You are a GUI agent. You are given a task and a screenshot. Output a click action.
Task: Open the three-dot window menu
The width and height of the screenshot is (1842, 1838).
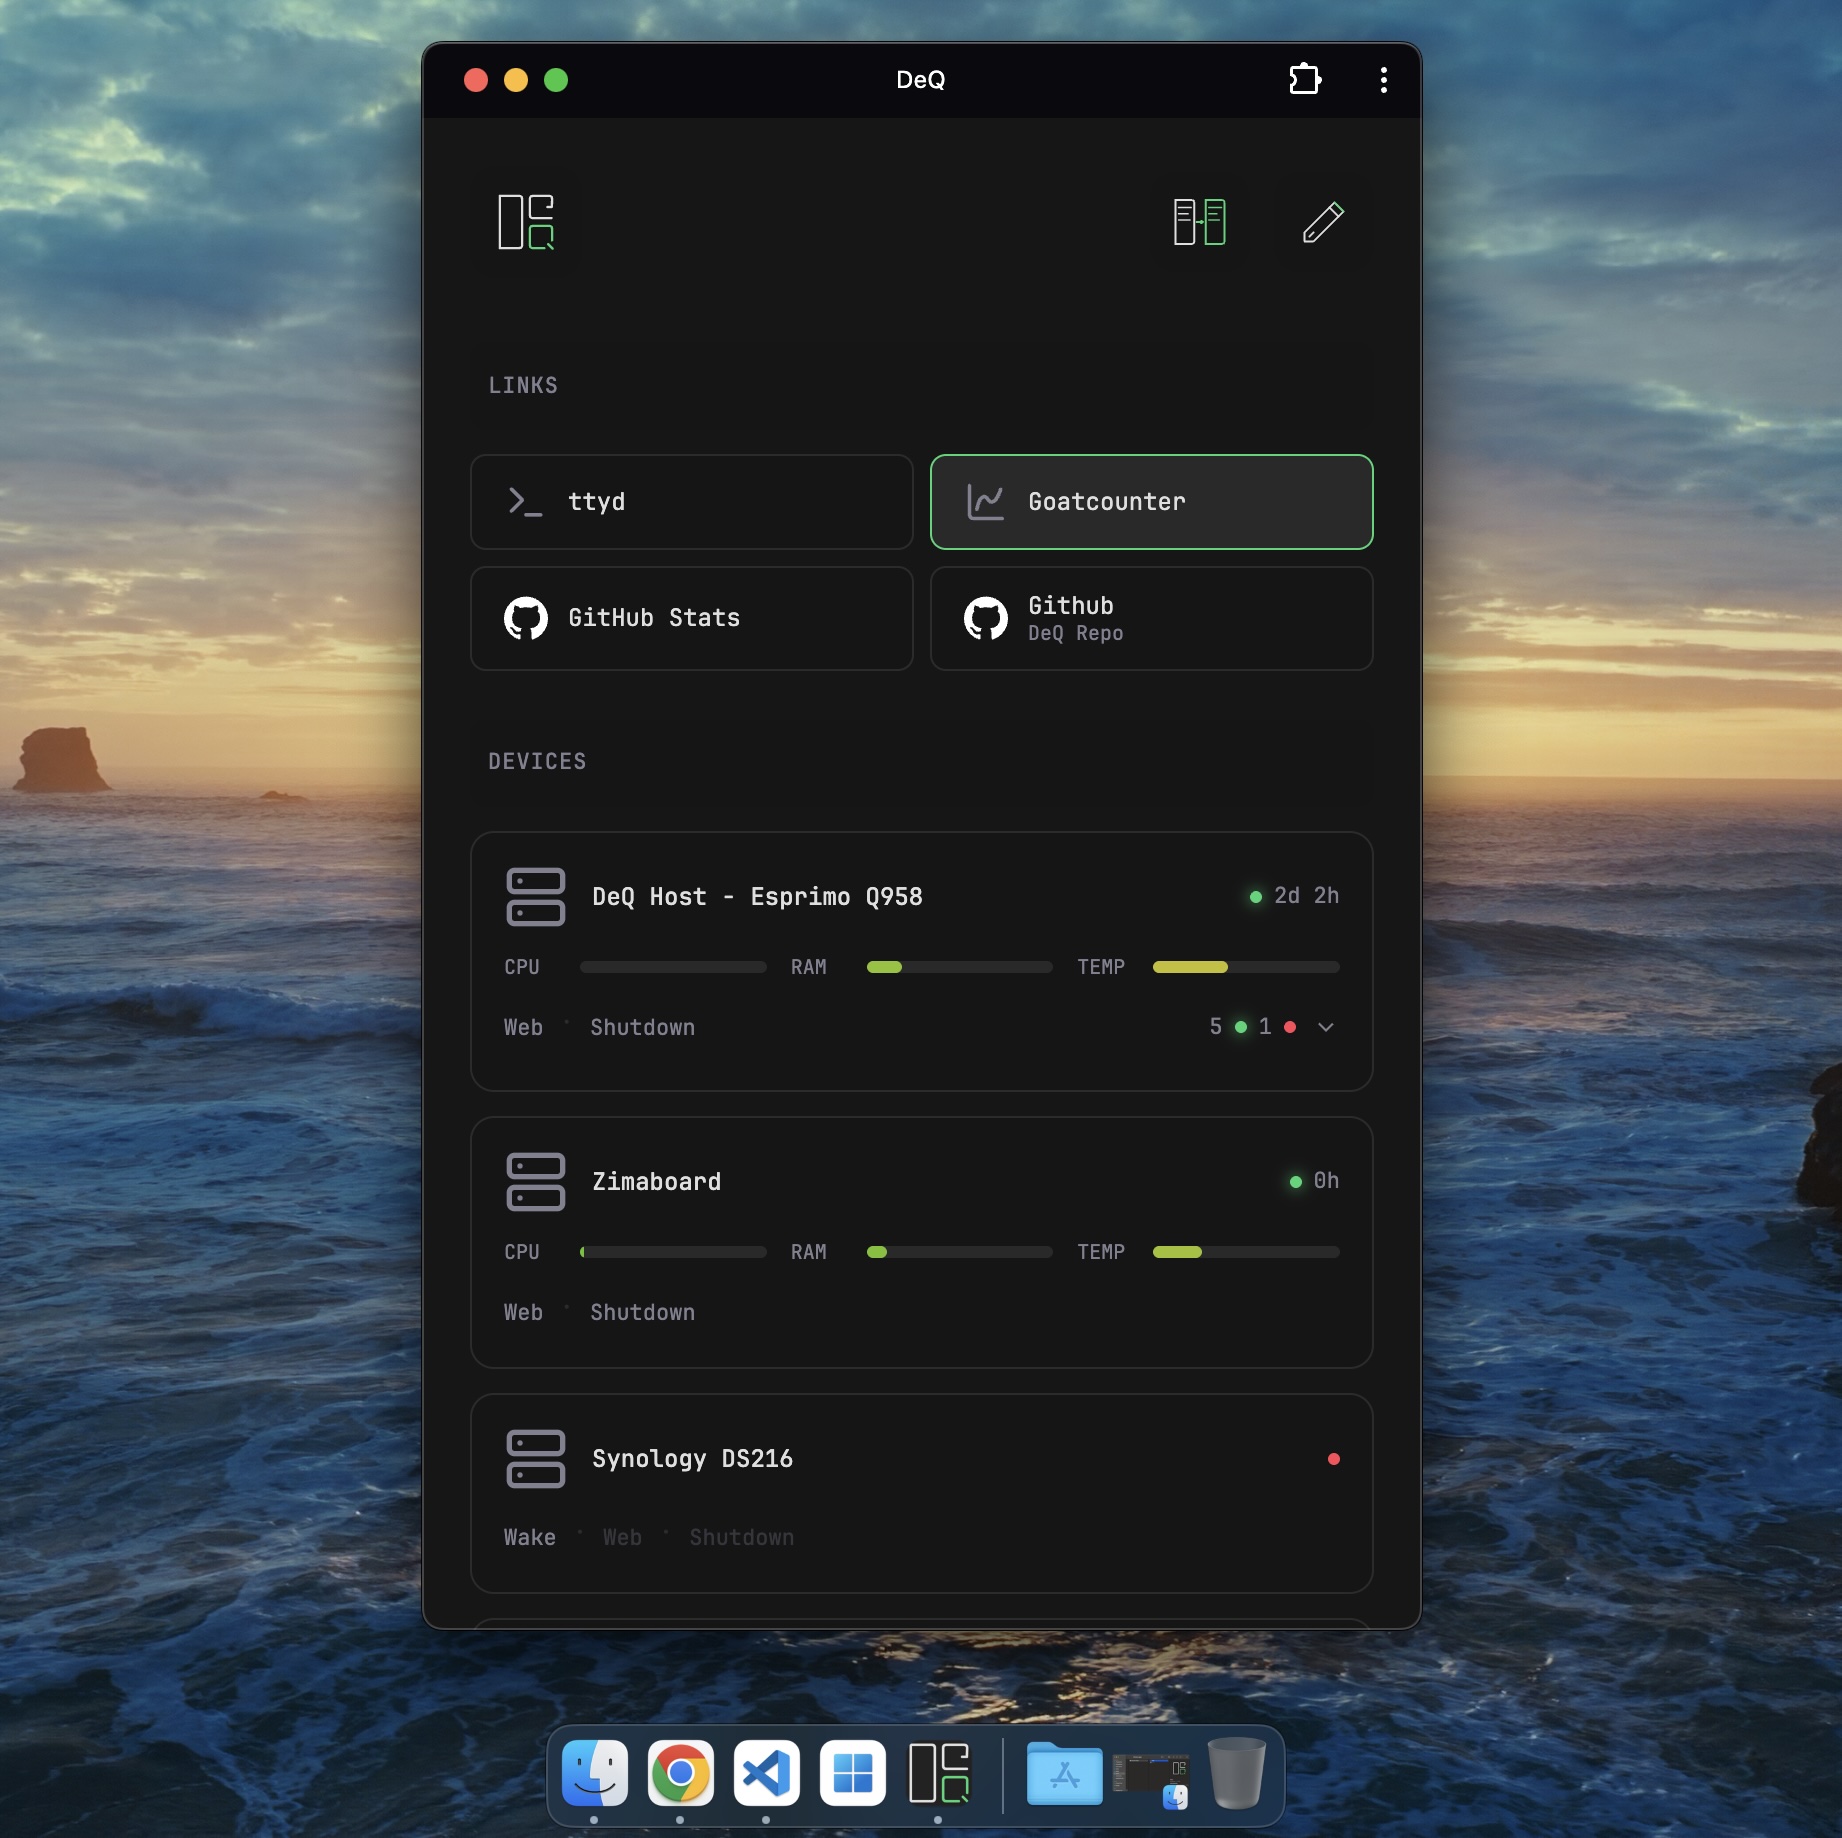(1383, 80)
